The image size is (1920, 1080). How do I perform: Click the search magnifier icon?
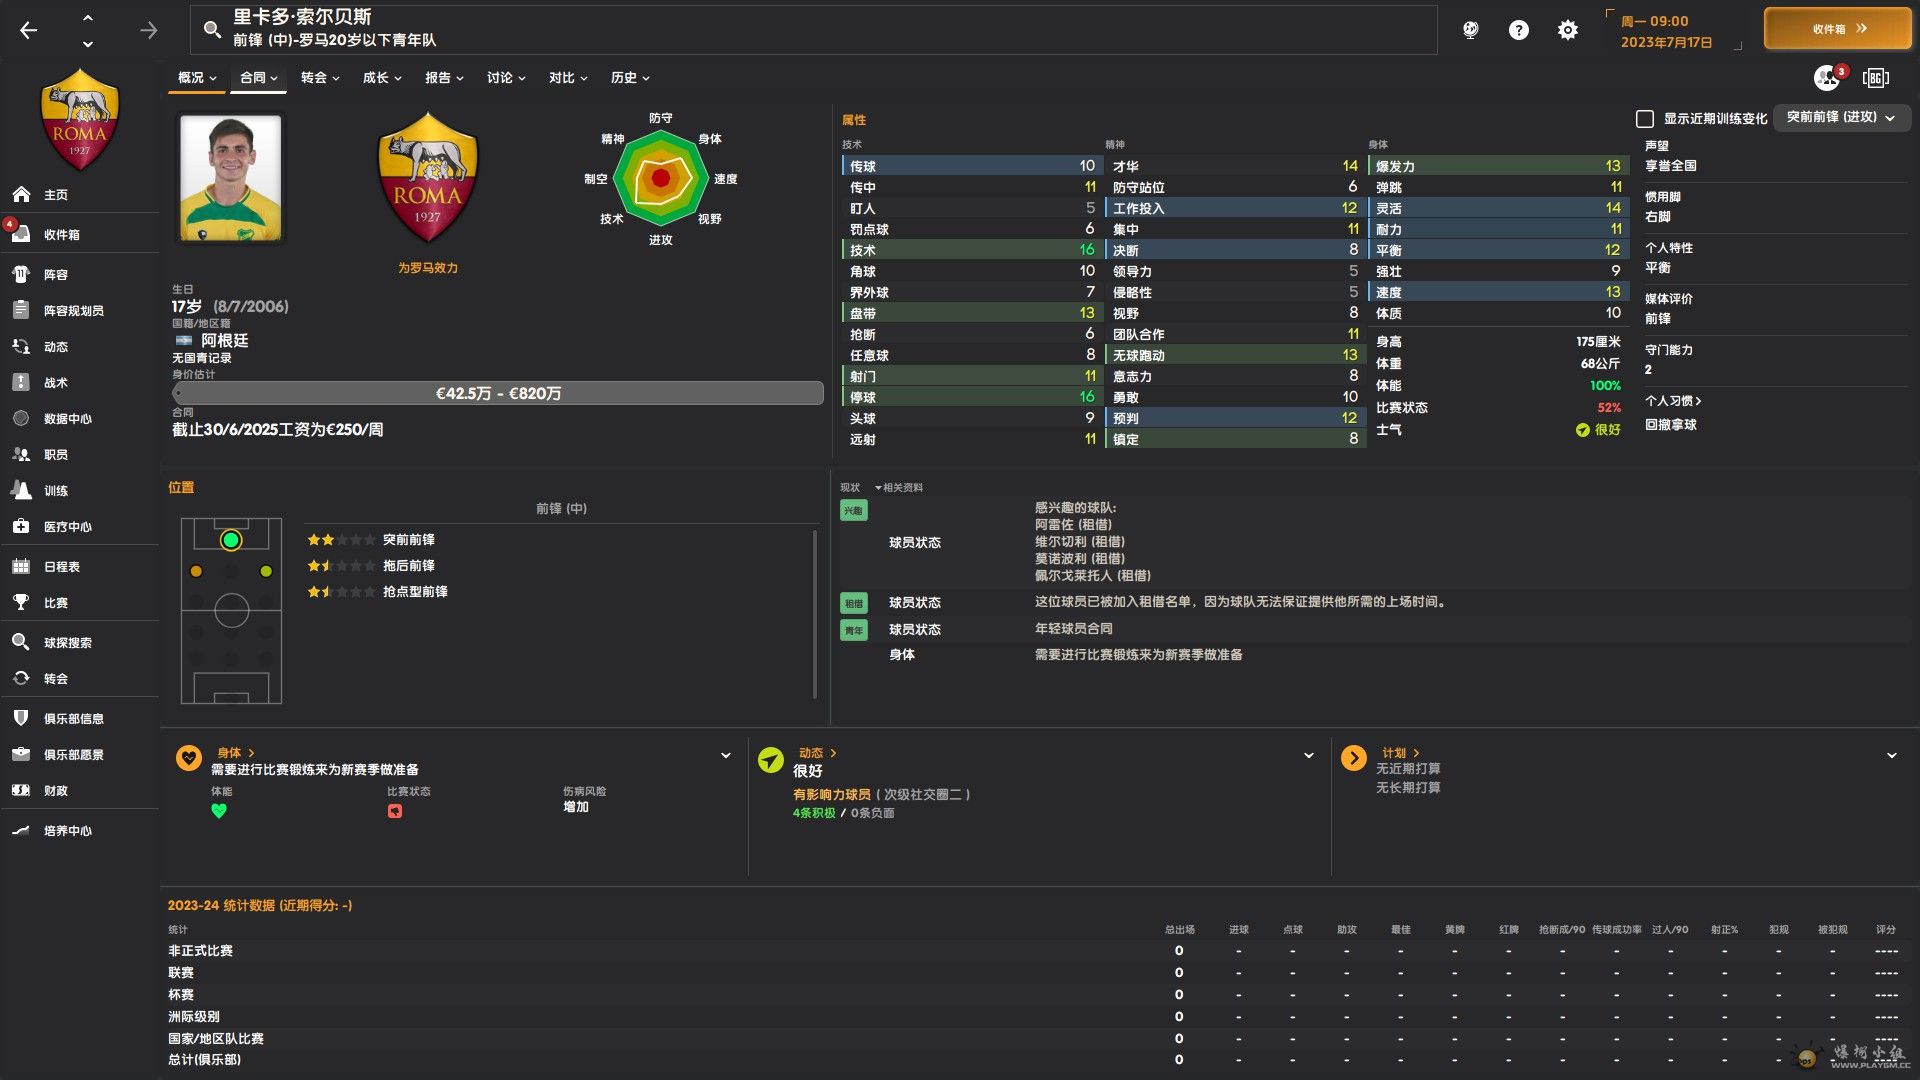point(212,30)
